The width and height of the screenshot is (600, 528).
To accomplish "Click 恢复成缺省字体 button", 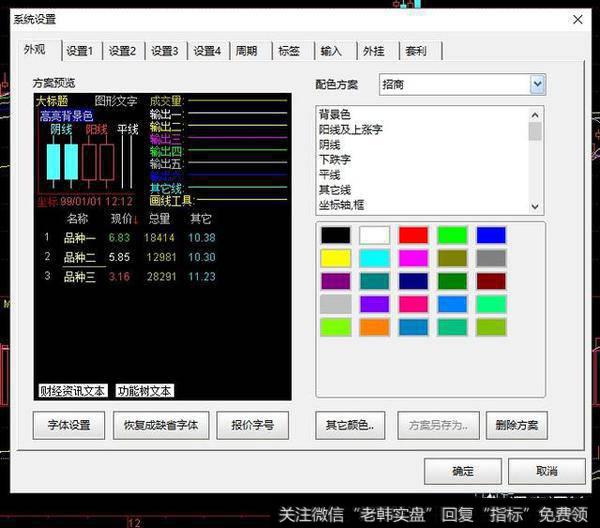I will tap(161, 425).
